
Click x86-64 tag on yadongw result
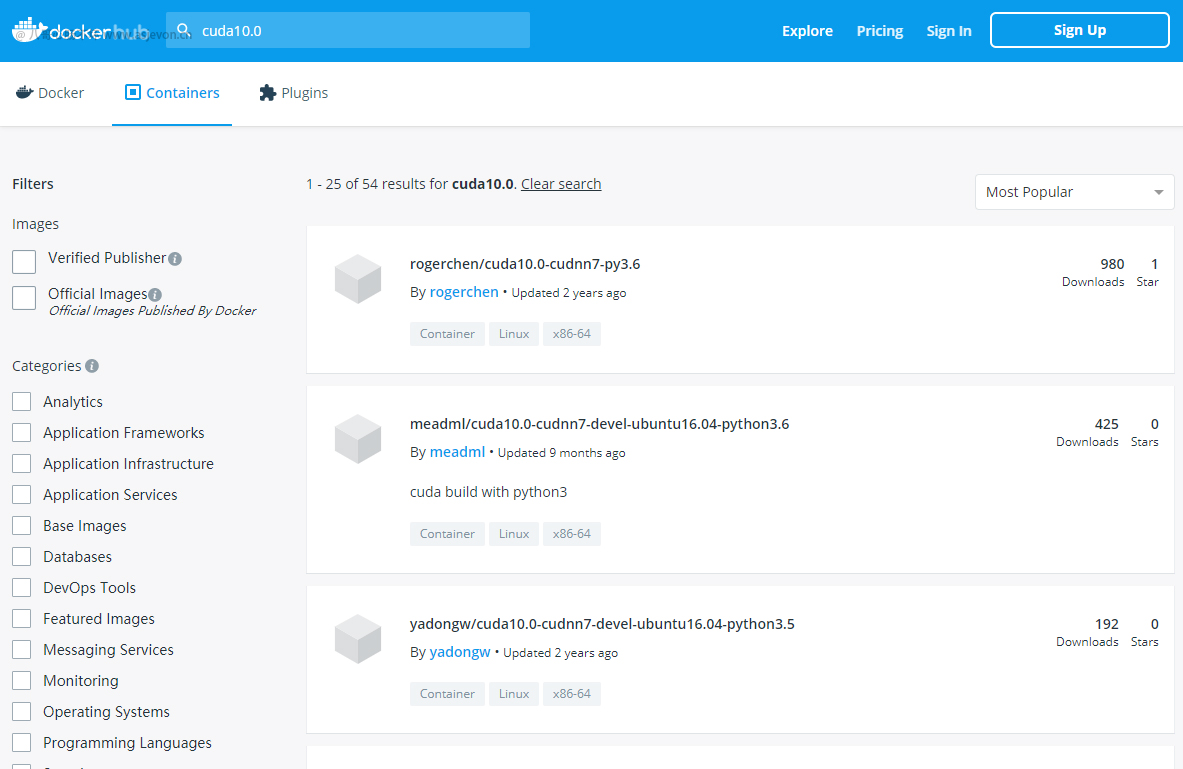click(572, 694)
